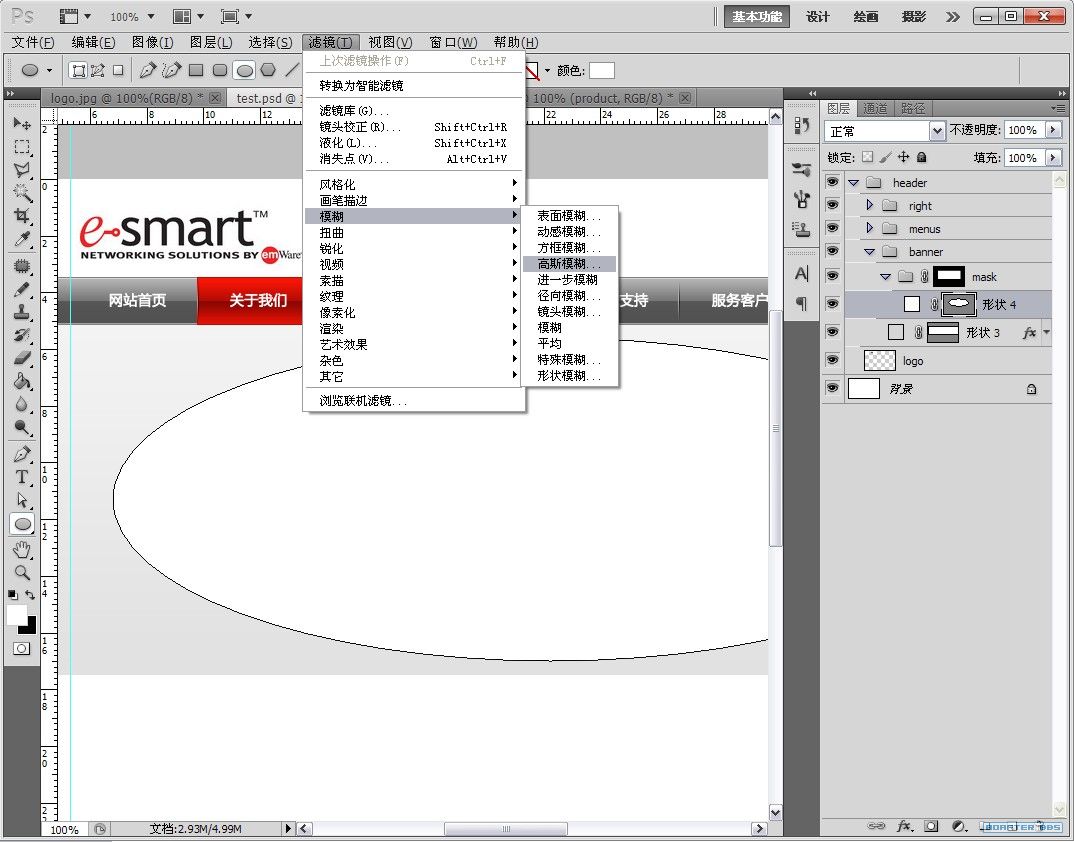Screen dimensions: 1074x842
Task: Hide the 背景 layer
Action: pyautogui.click(x=832, y=388)
